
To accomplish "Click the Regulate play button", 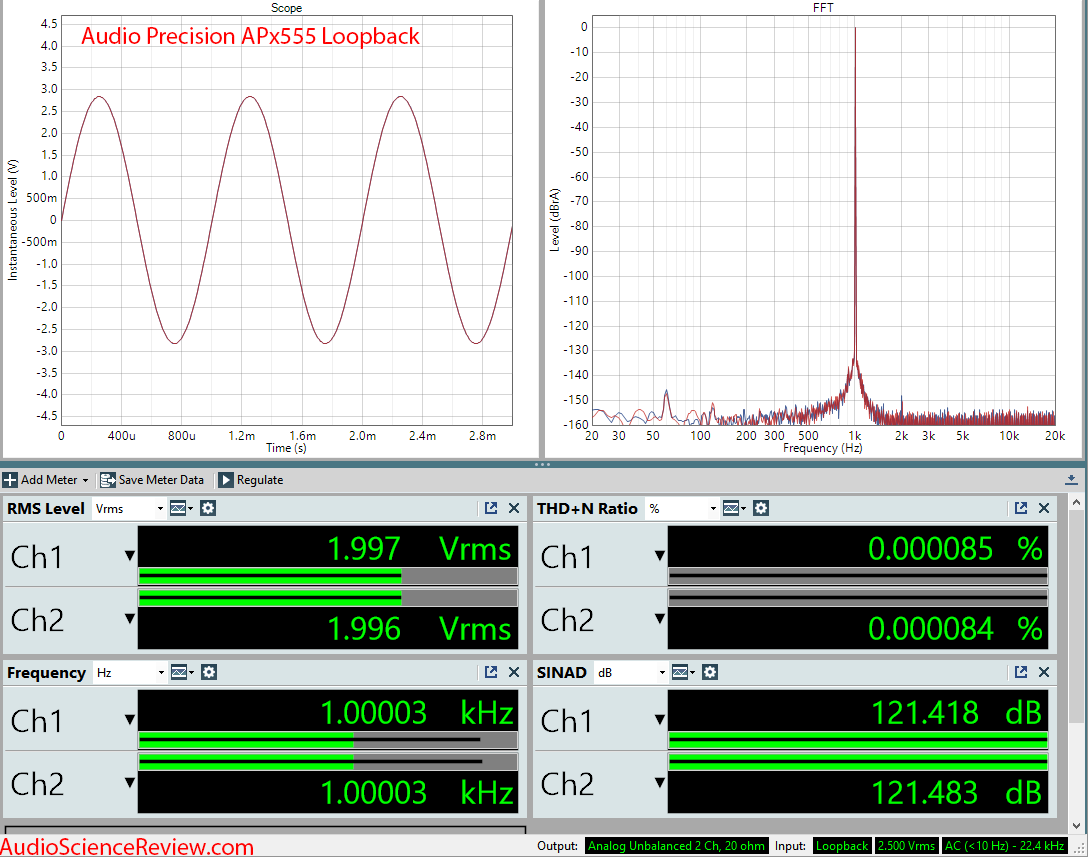I will [x=226, y=480].
